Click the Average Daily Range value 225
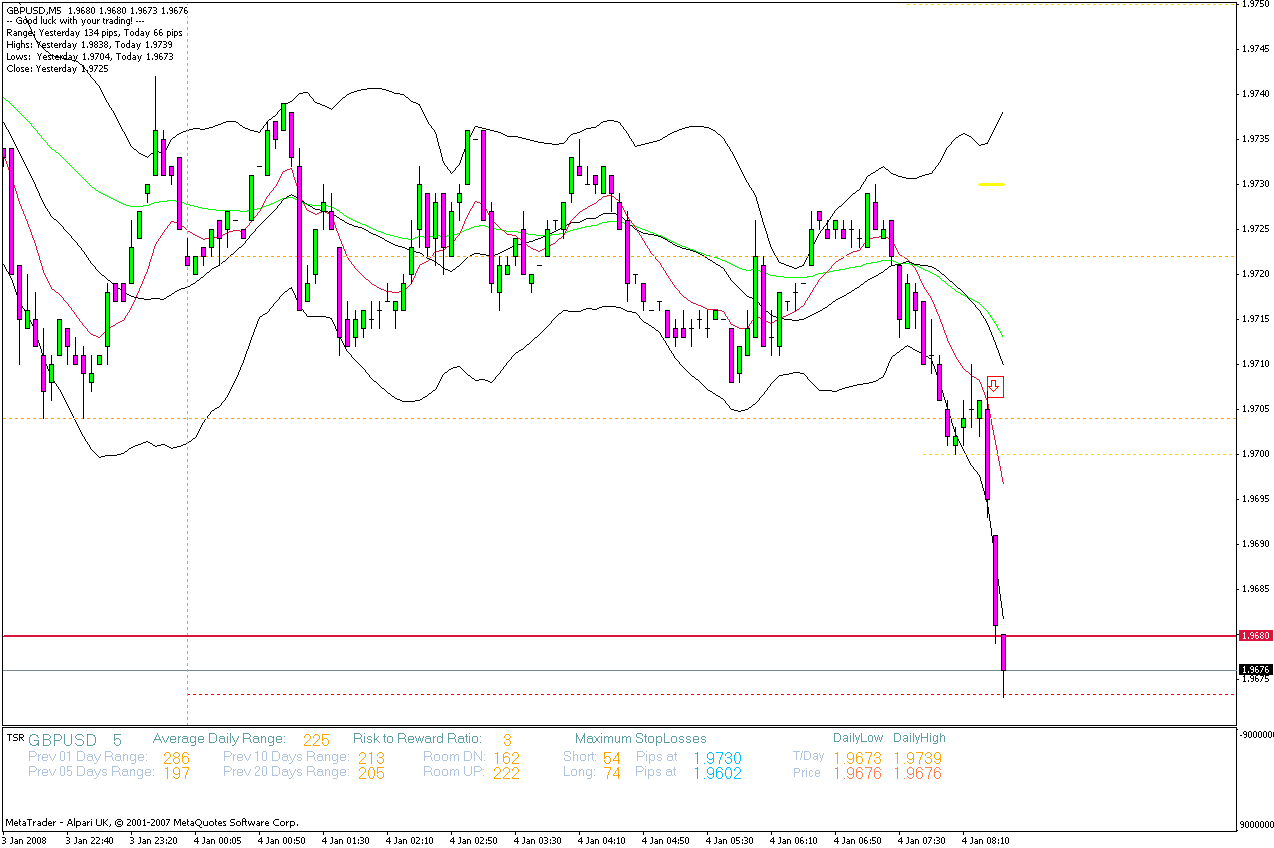Viewport: 1274px width, 848px height. [316, 740]
